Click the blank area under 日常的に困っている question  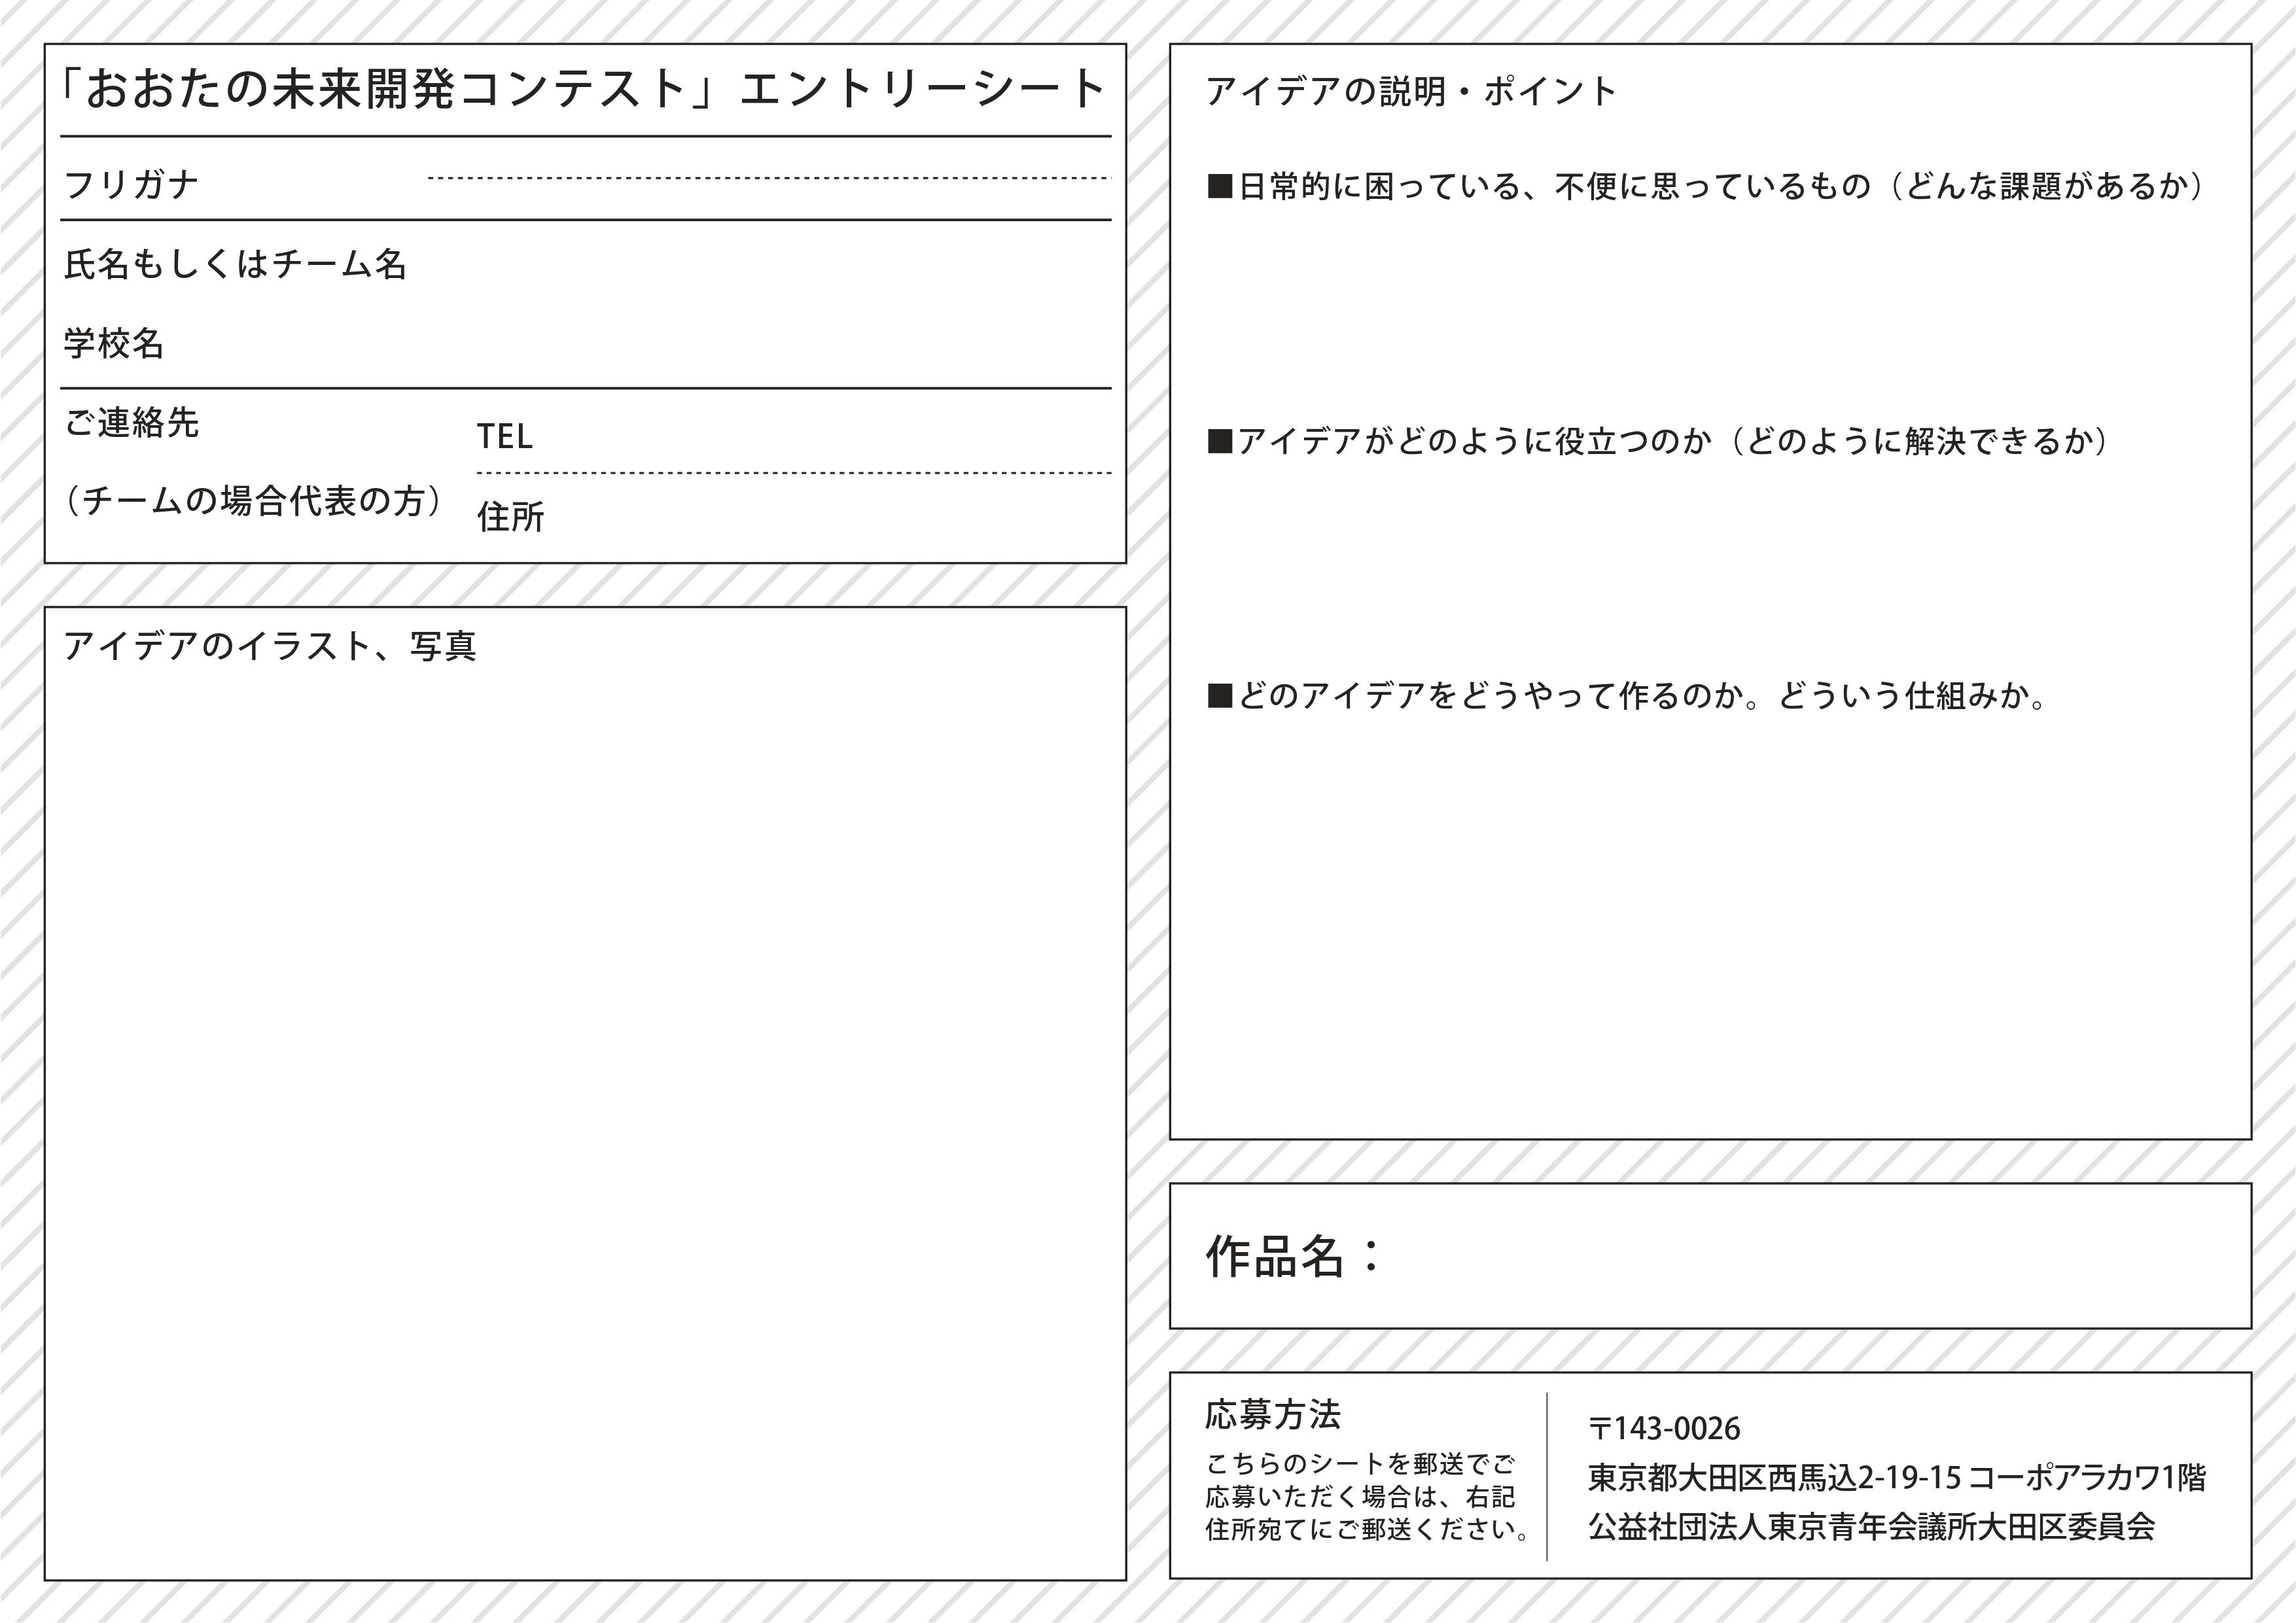[x=1710, y=310]
